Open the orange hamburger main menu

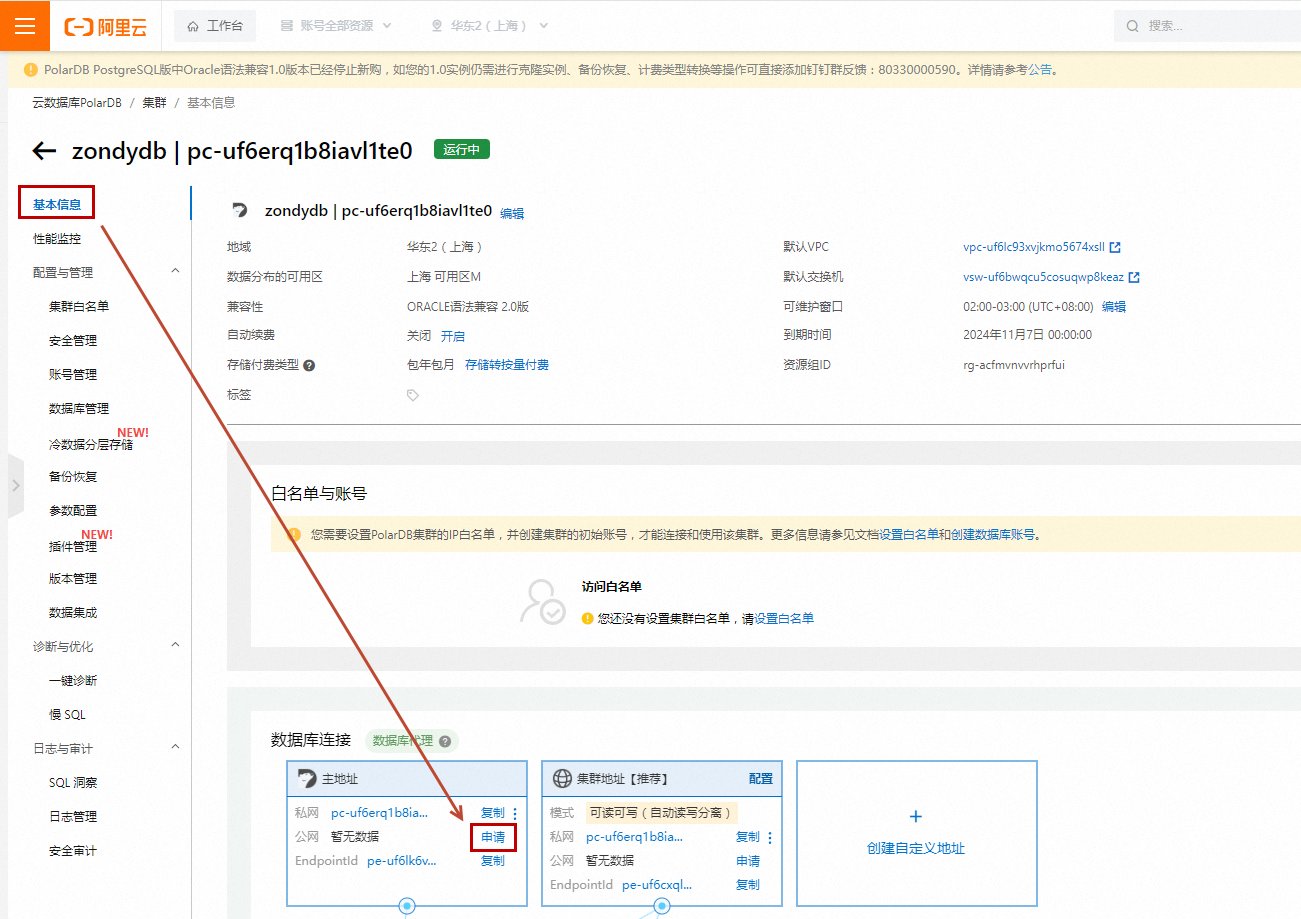click(25, 26)
